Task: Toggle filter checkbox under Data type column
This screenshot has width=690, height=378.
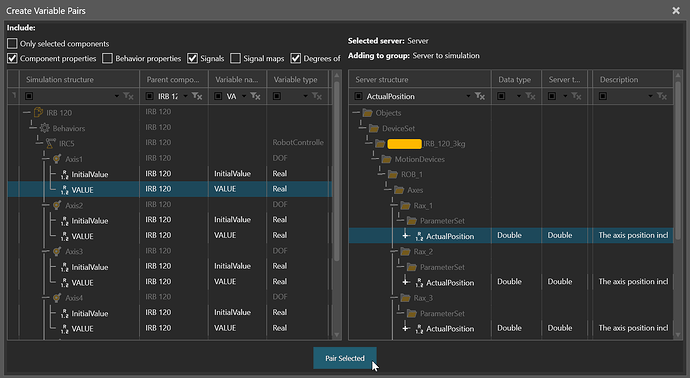Action: pyautogui.click(x=501, y=96)
